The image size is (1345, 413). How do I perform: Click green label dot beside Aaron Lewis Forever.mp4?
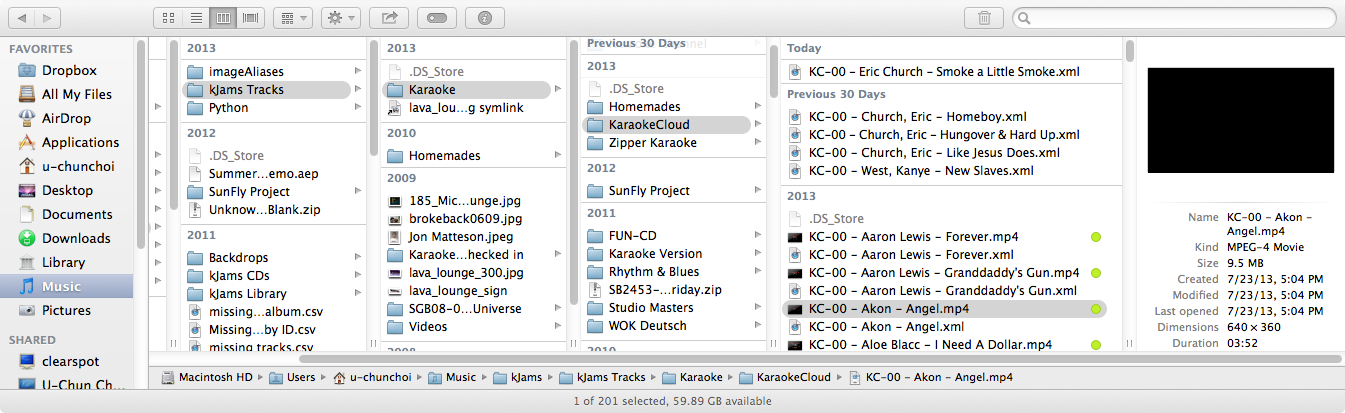[x=1095, y=237]
